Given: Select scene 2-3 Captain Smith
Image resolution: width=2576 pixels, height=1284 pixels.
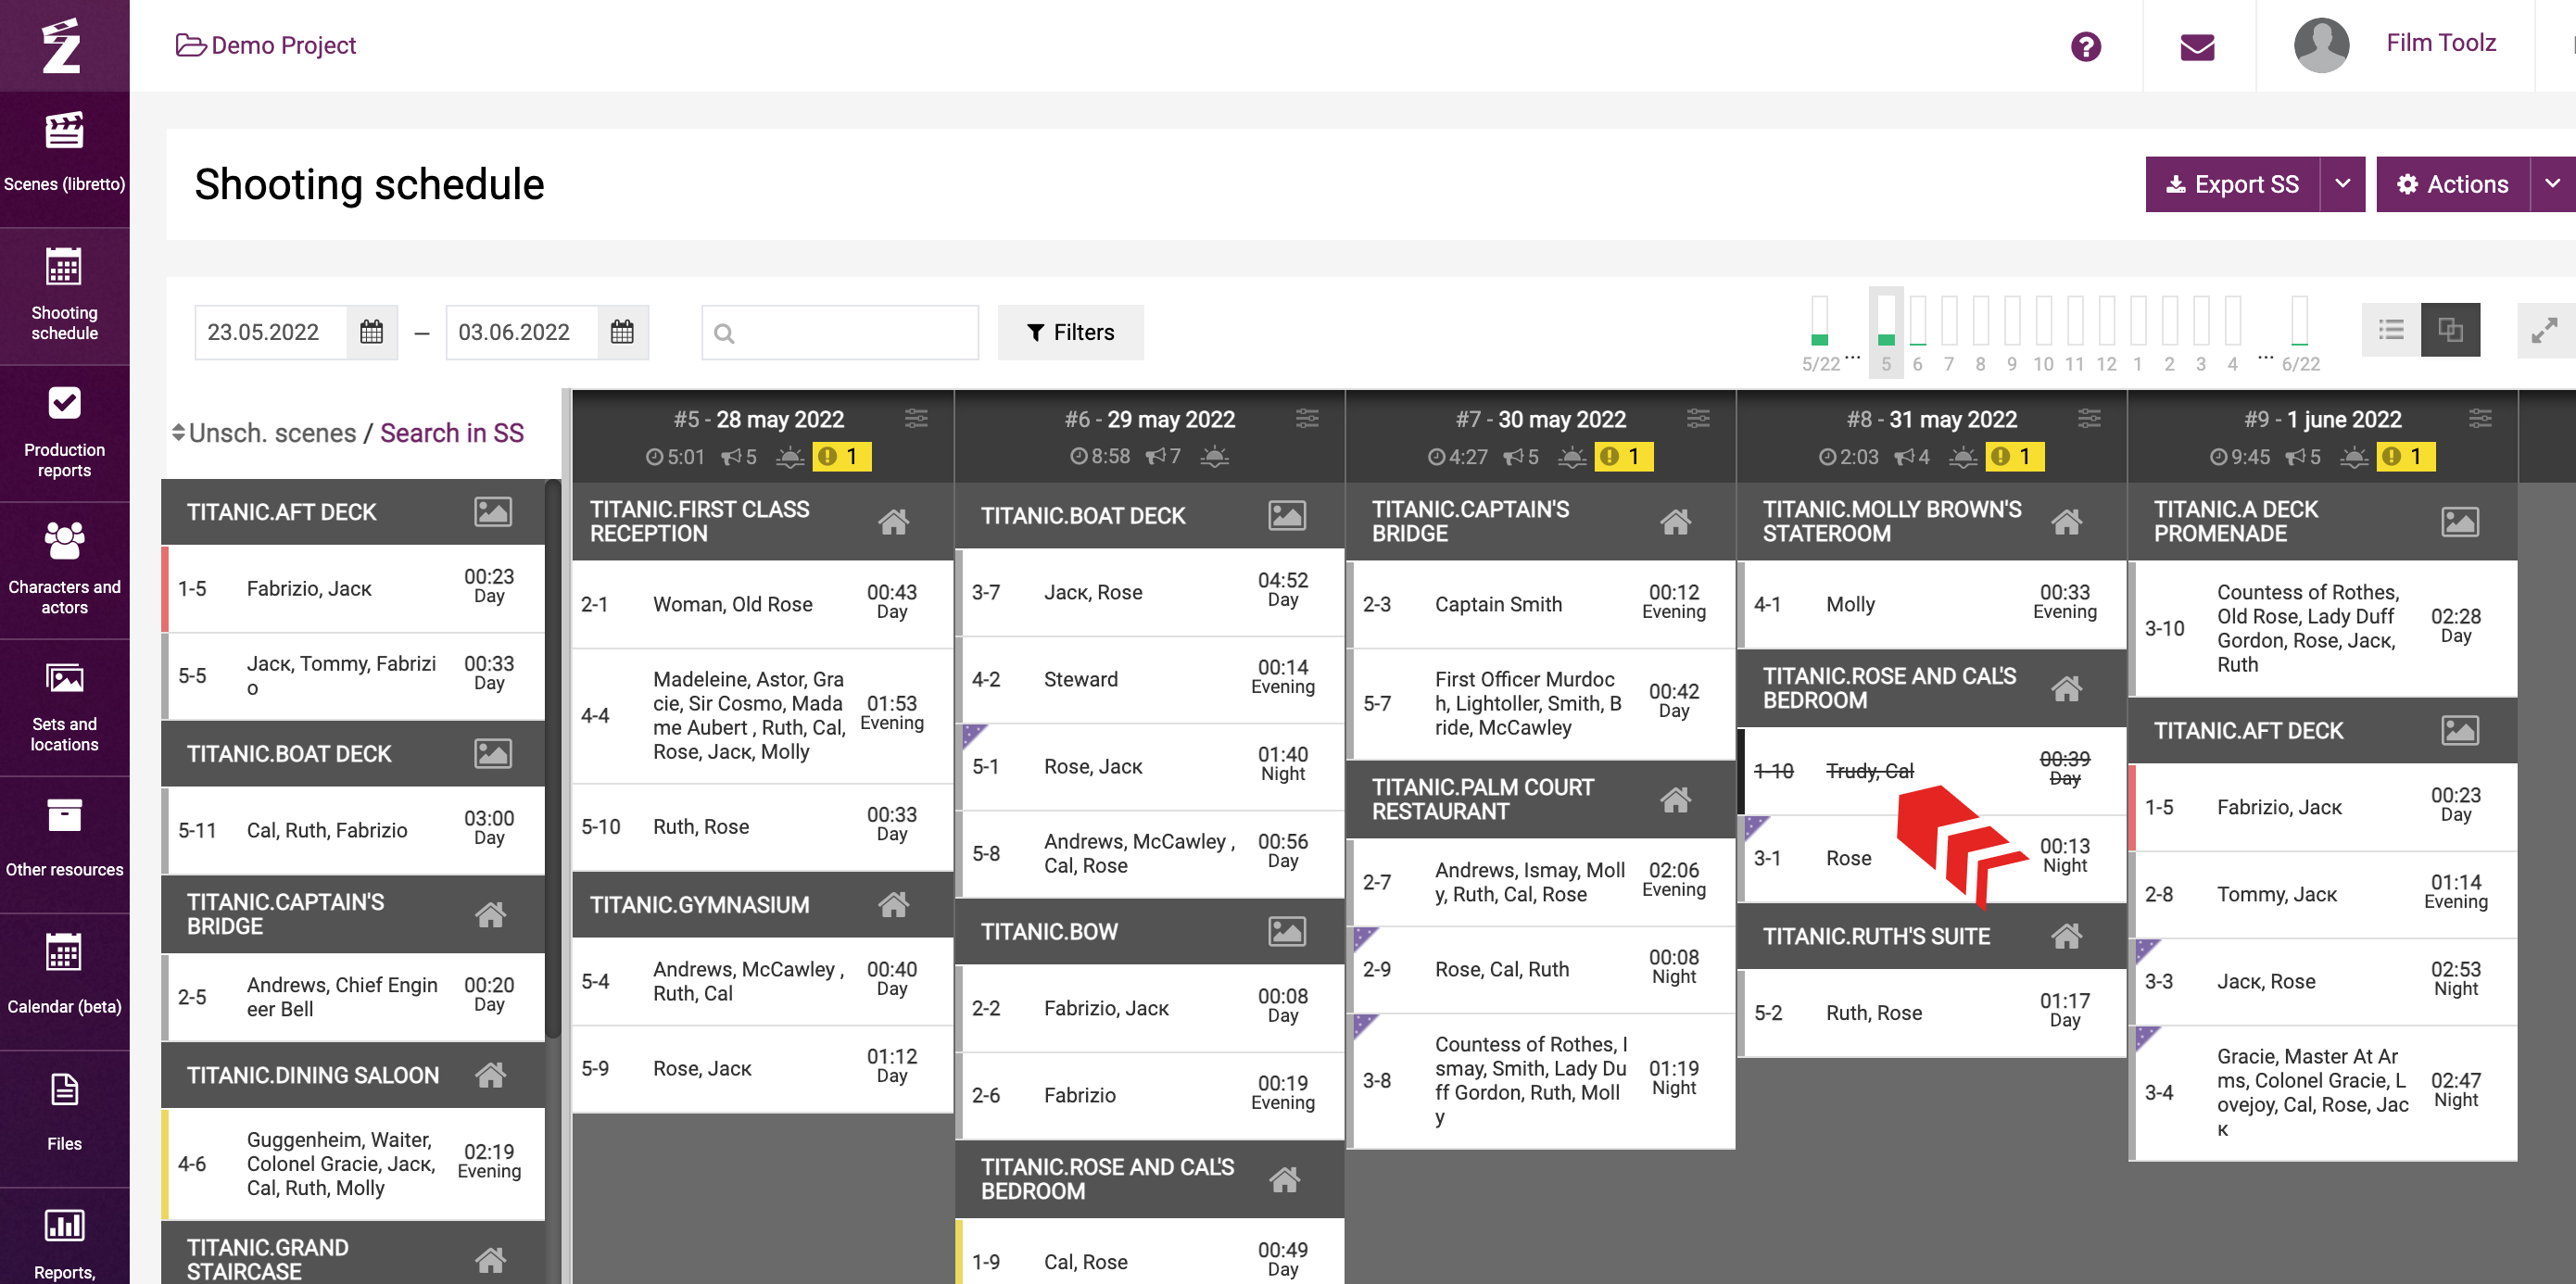Looking at the screenshot, I should (1541, 604).
